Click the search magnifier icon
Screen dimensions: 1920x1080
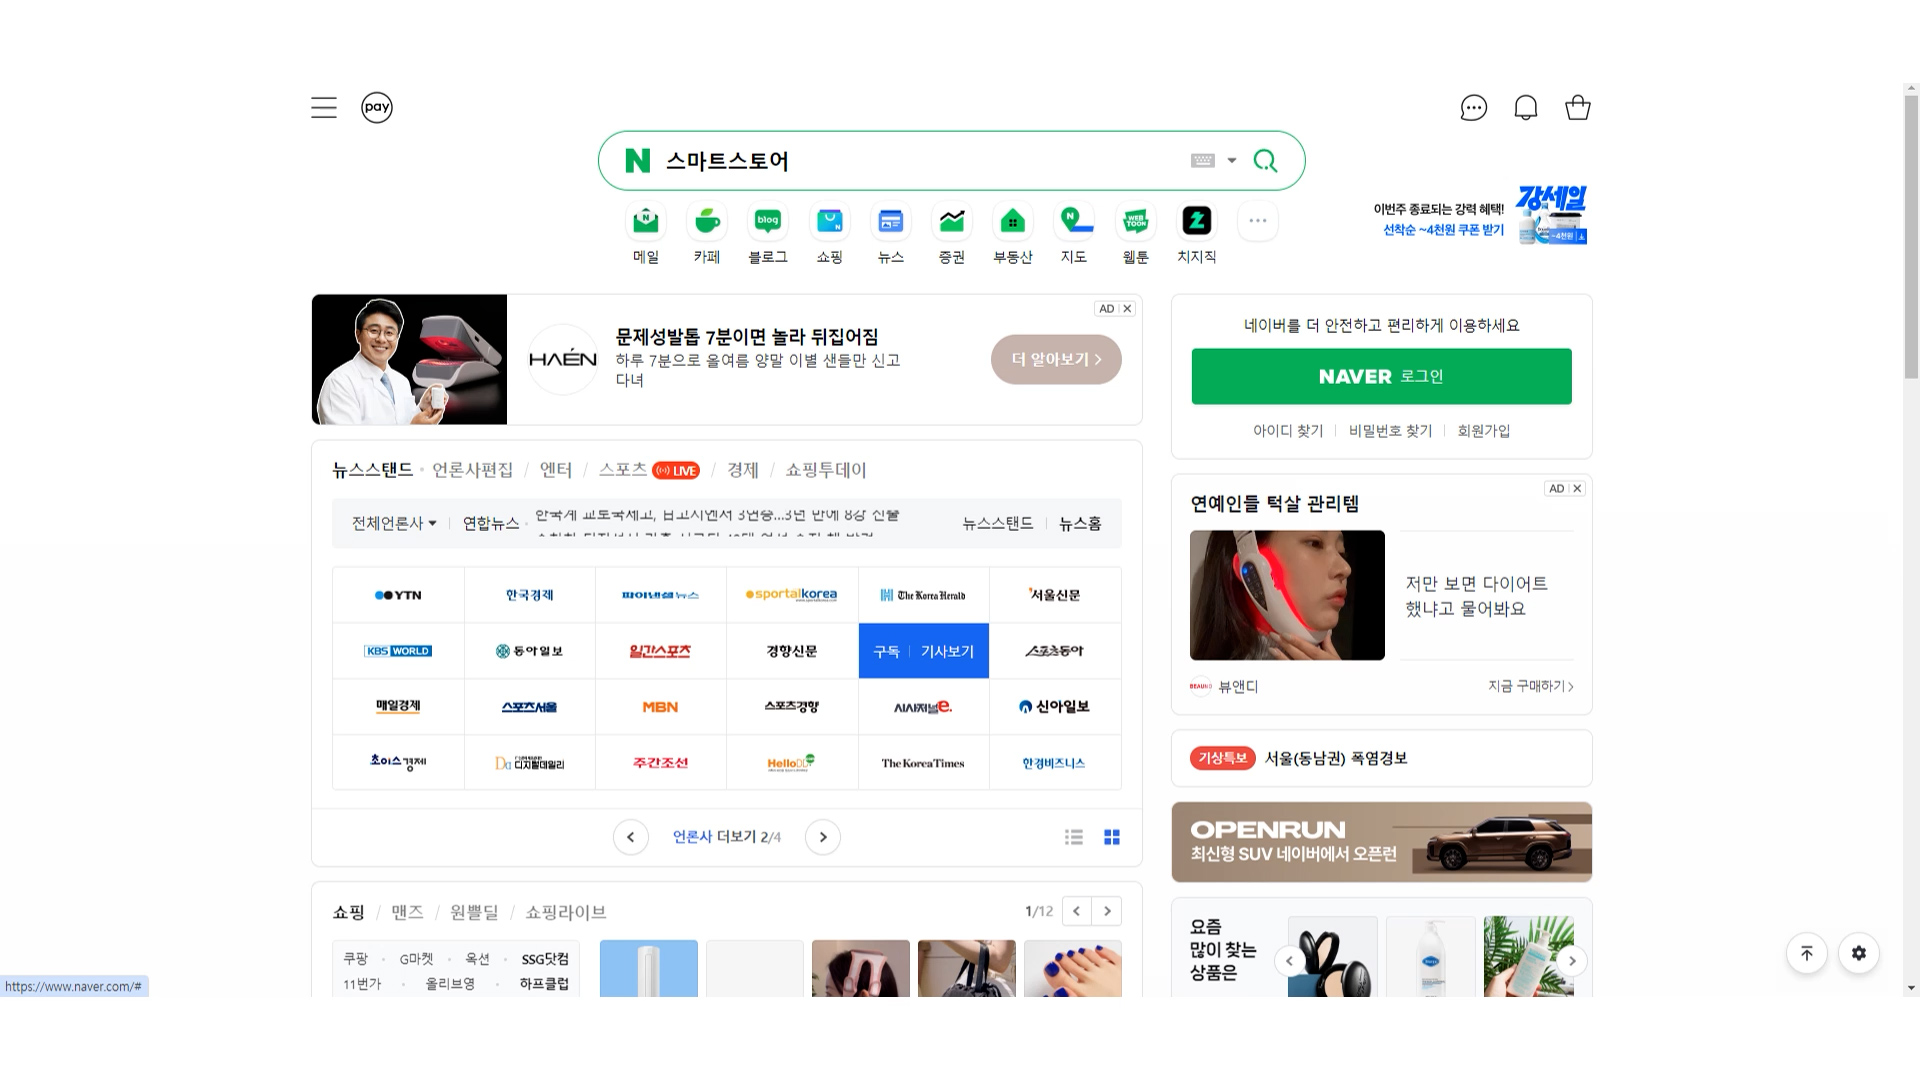click(1265, 161)
